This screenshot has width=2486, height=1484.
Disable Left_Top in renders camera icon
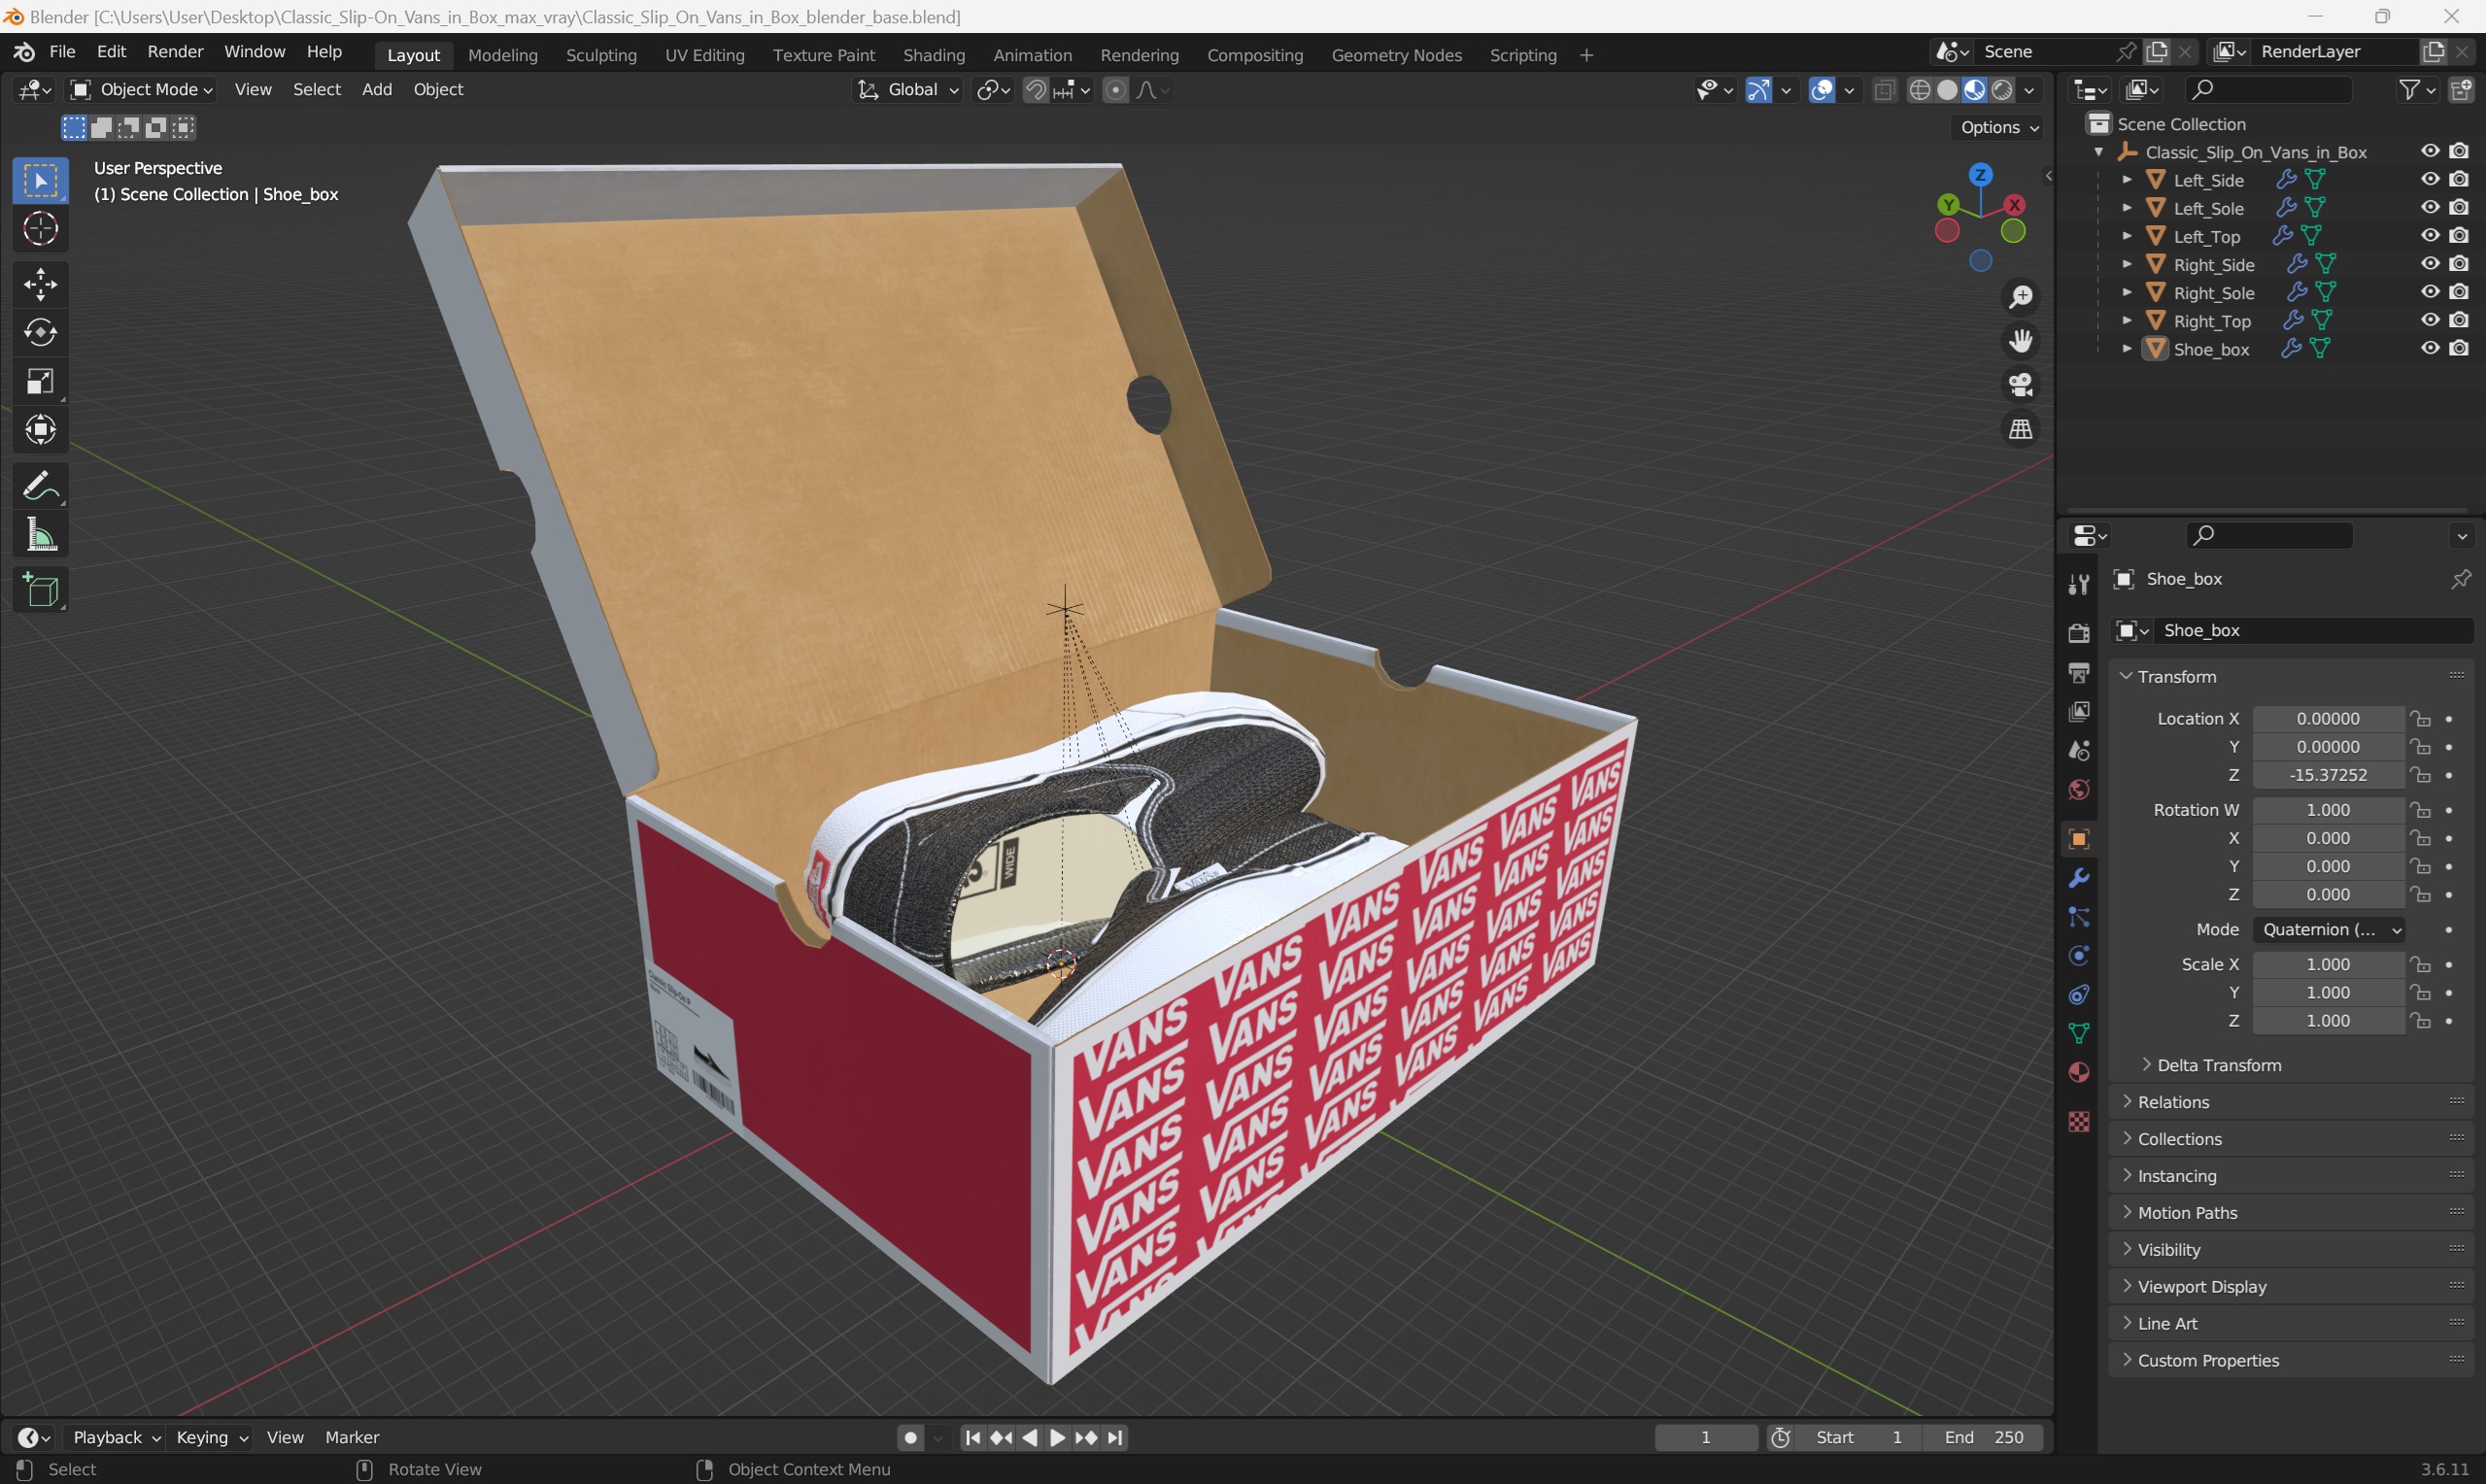coord(2459,235)
